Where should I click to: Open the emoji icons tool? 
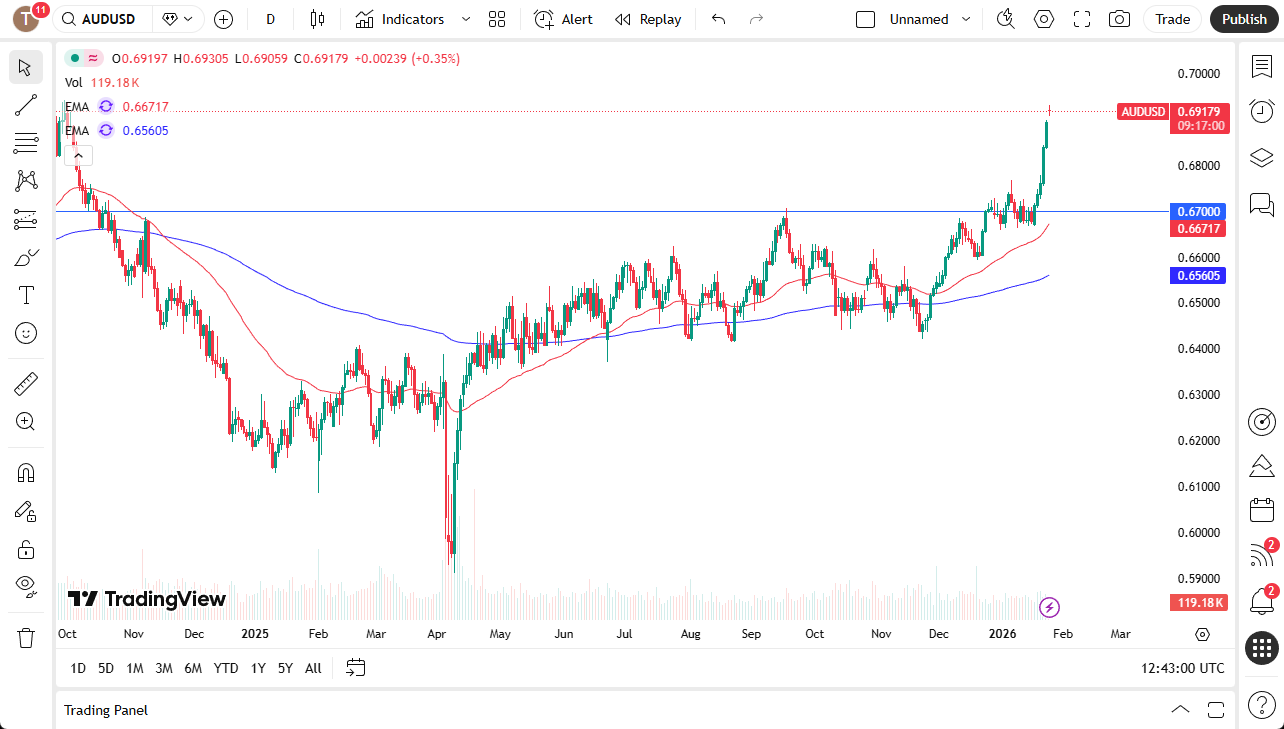click(x=25, y=333)
